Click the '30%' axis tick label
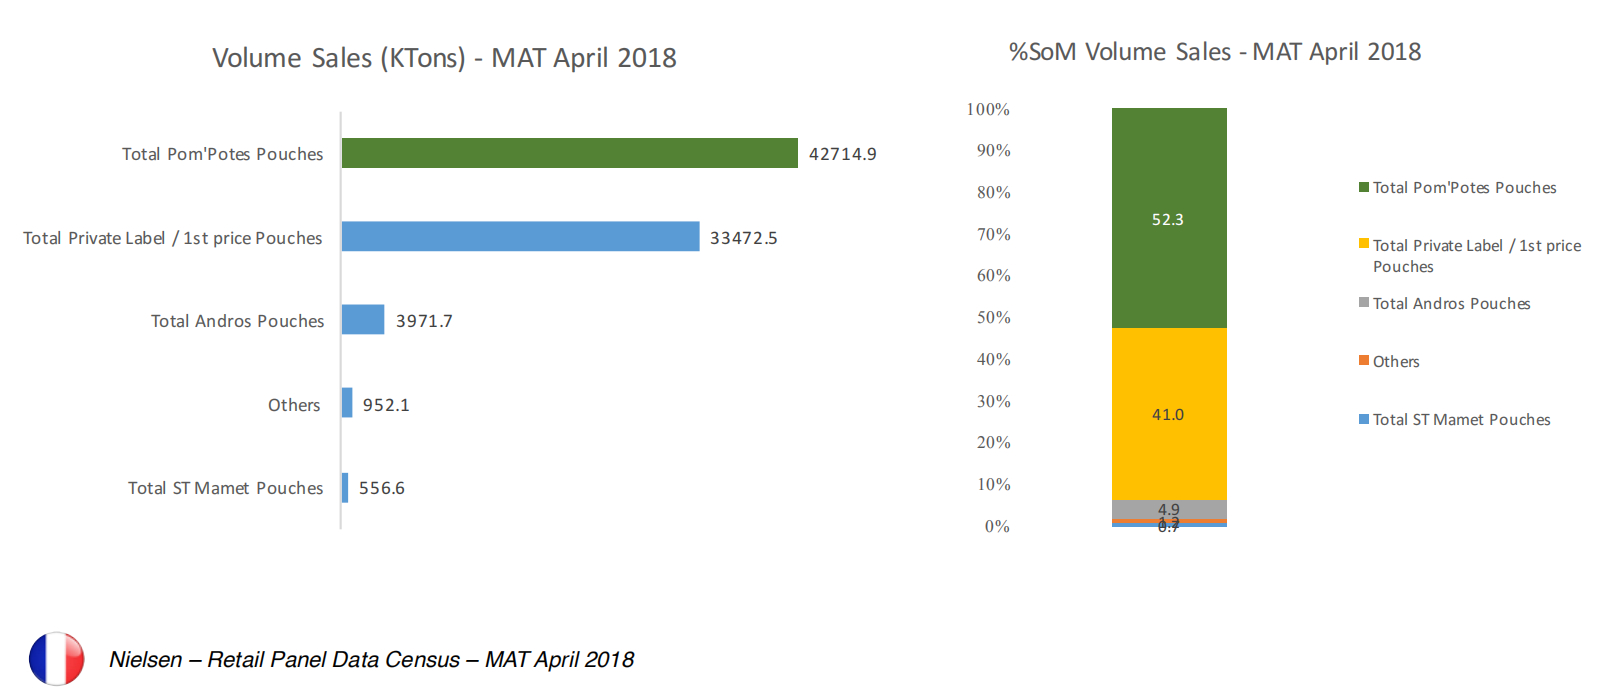1610x693 pixels. (994, 401)
